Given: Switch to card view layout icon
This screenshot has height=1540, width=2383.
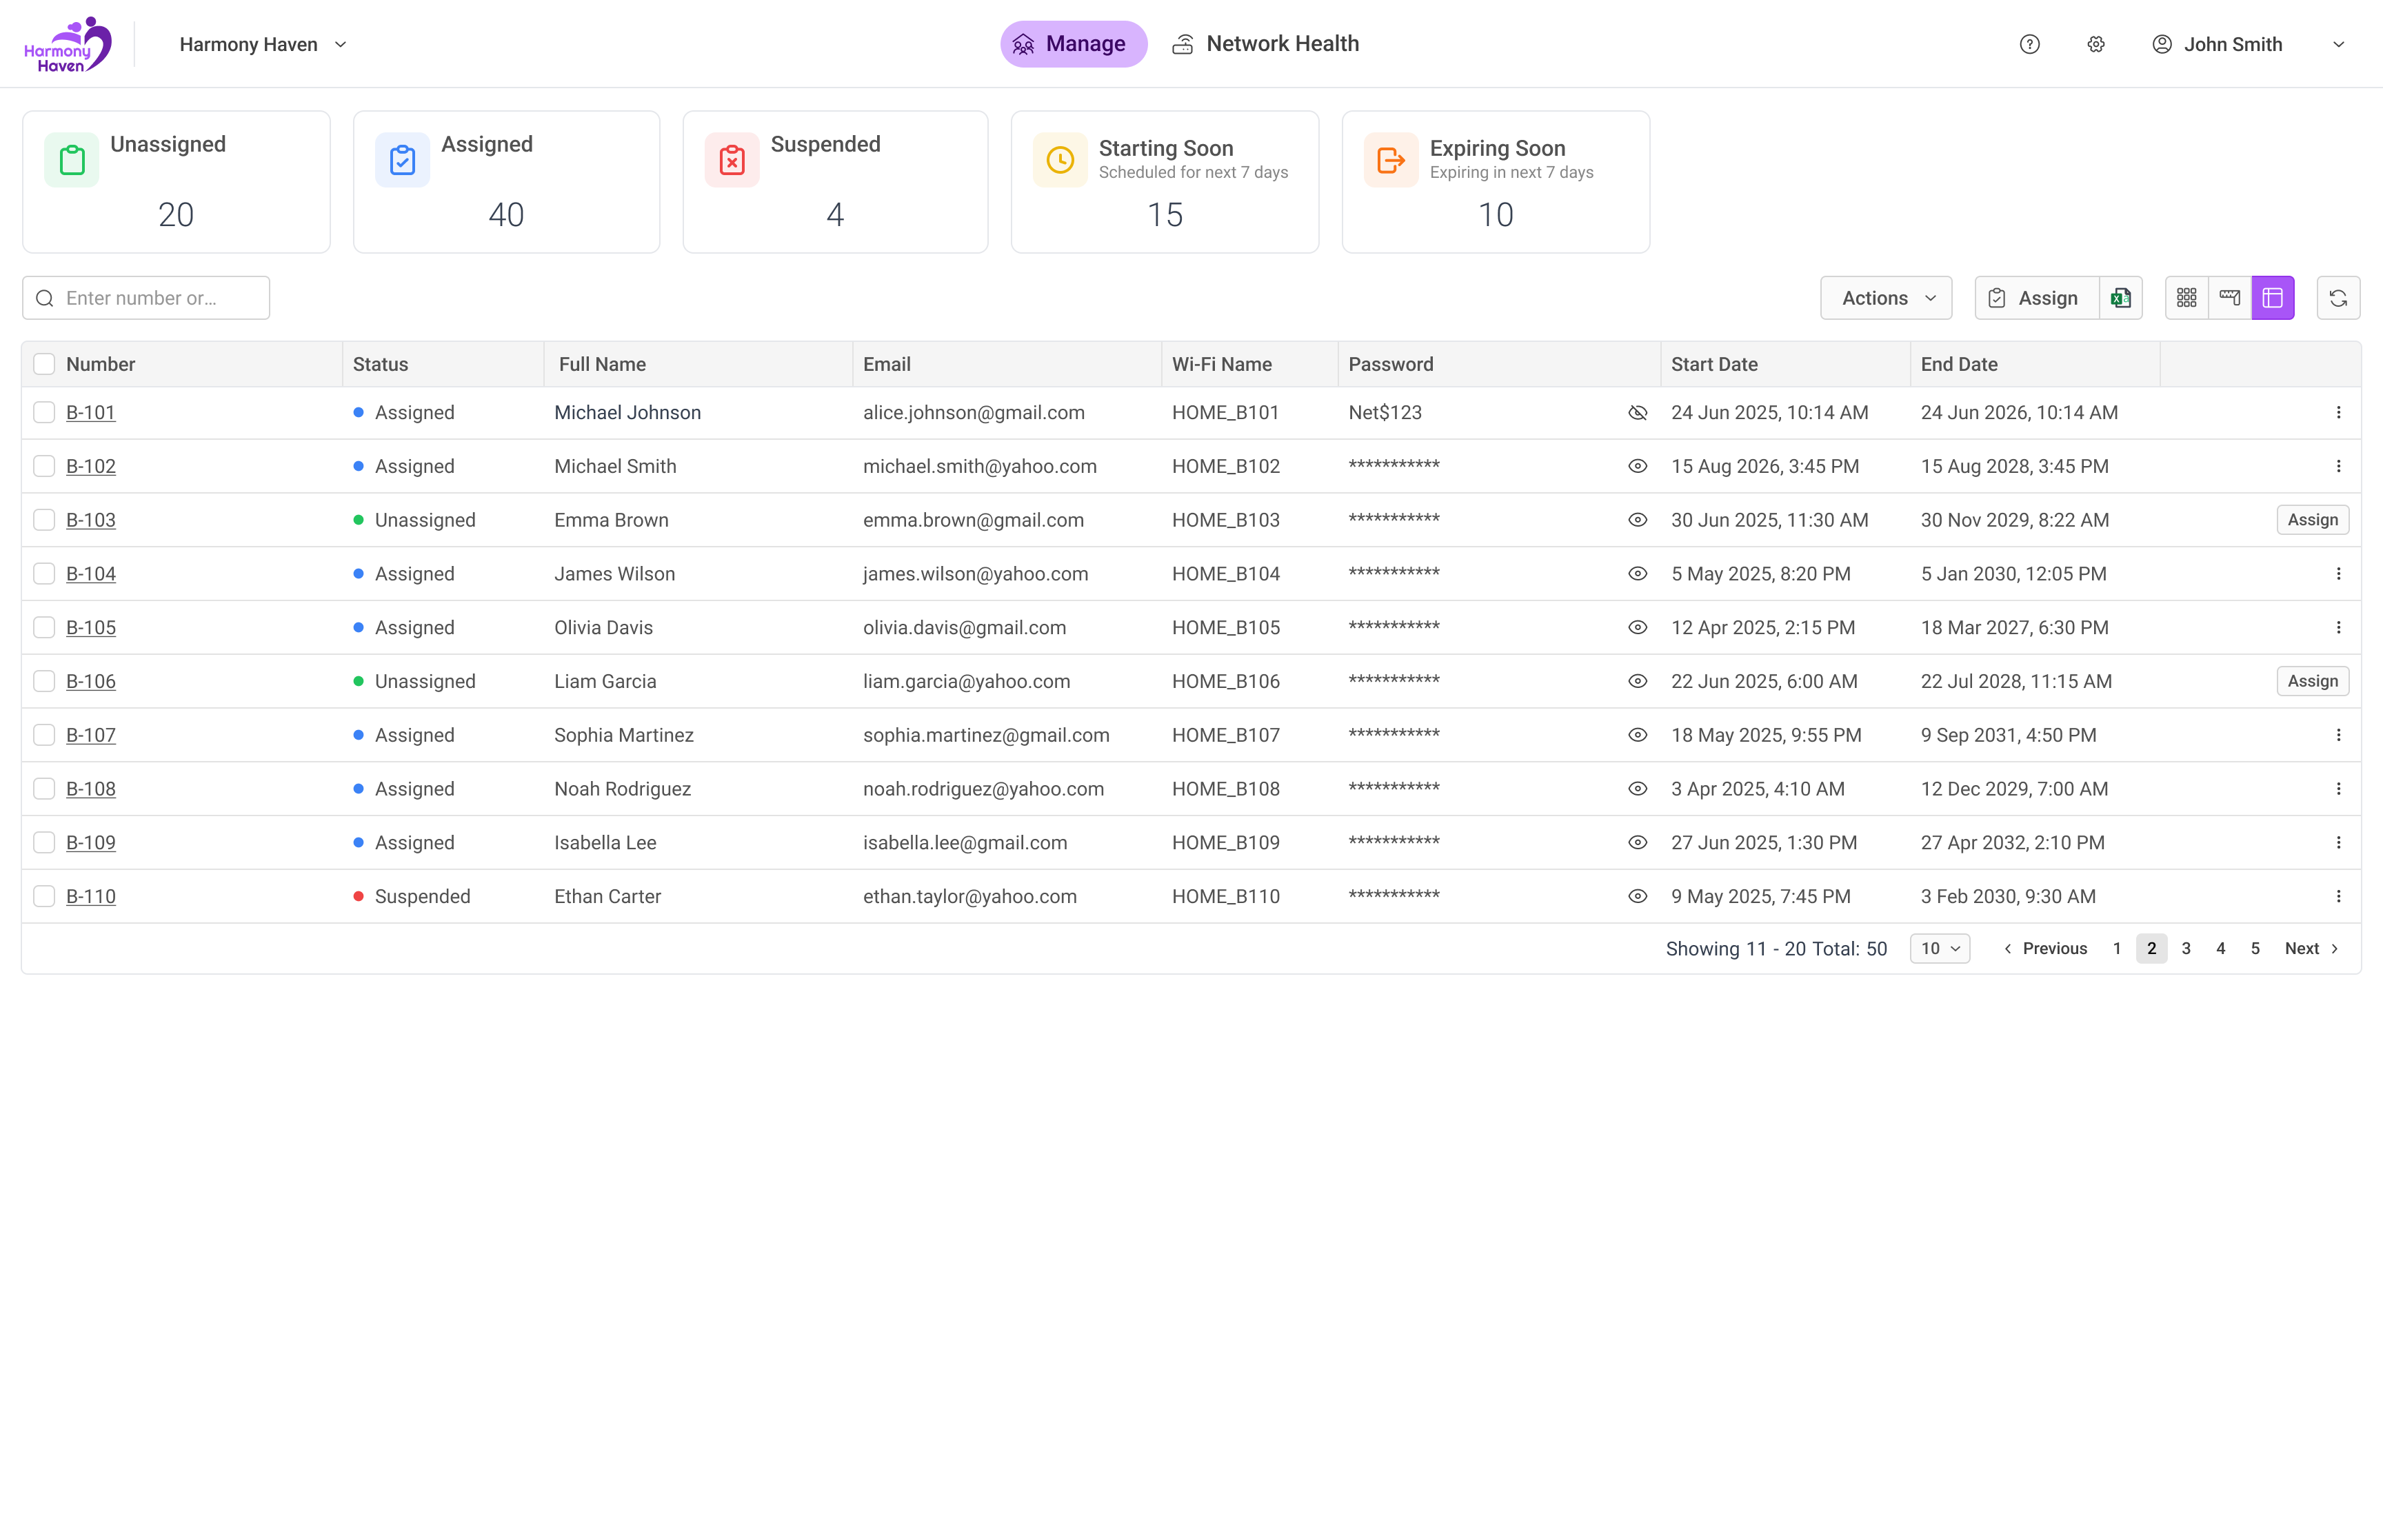Looking at the screenshot, I should (x=2229, y=298).
